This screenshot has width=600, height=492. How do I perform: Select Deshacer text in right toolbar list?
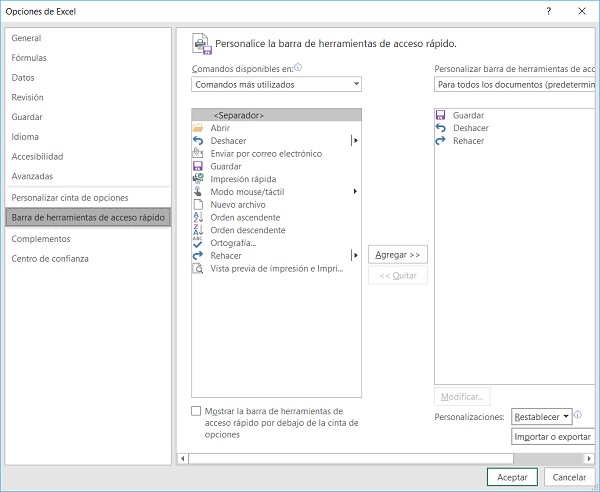pyautogui.click(x=471, y=128)
